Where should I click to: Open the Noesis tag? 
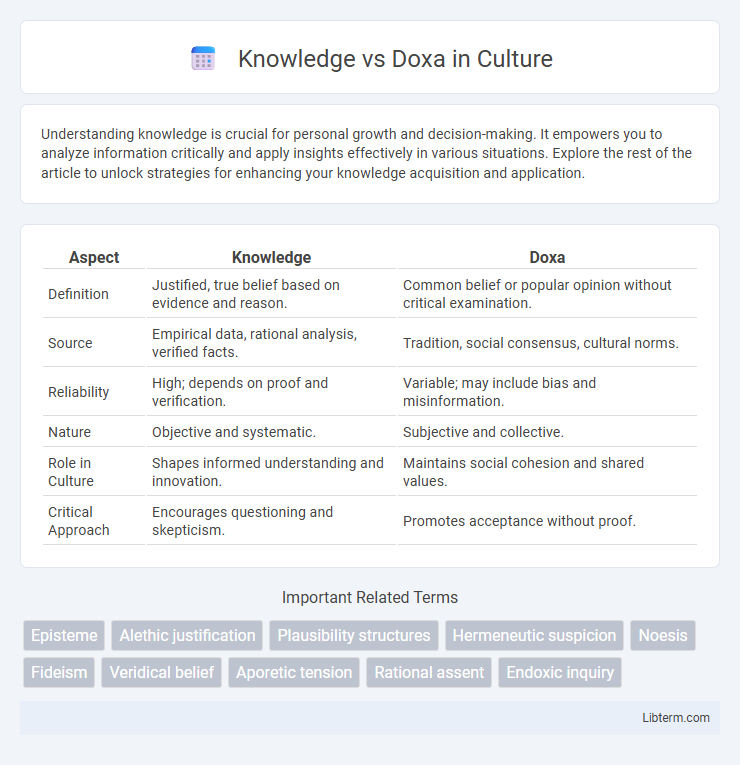(x=662, y=635)
